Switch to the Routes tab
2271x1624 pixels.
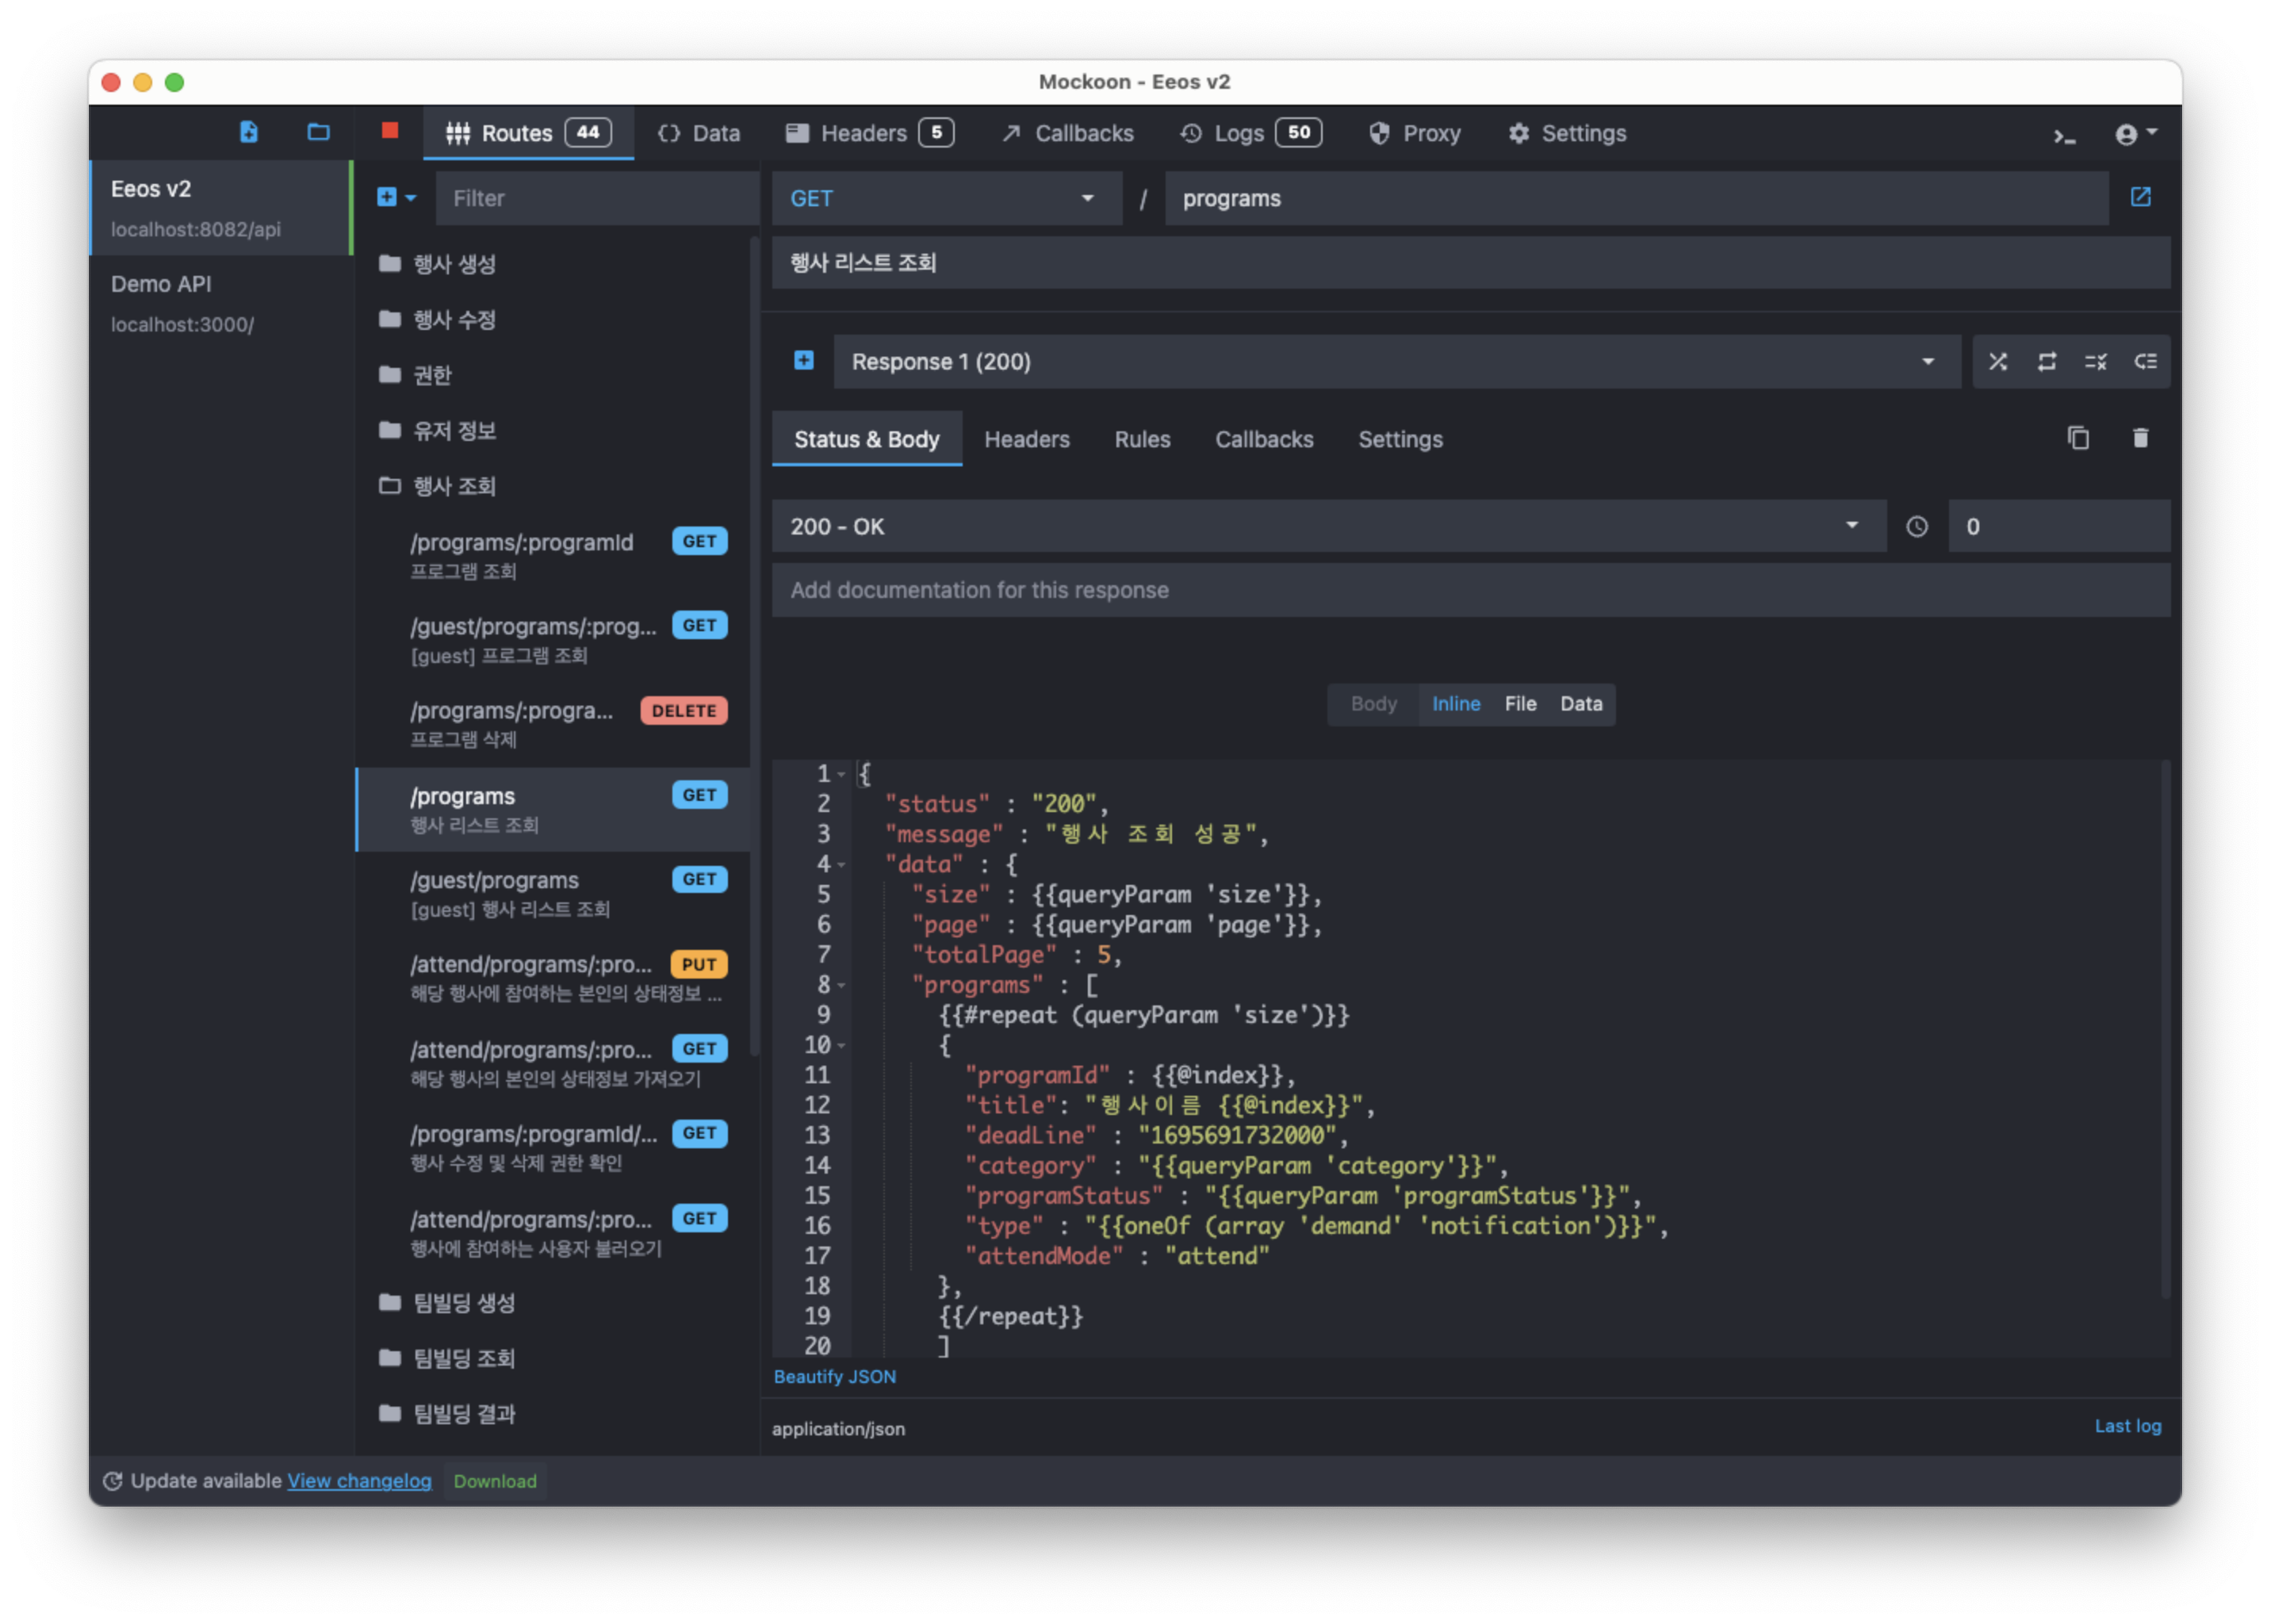[x=528, y=133]
